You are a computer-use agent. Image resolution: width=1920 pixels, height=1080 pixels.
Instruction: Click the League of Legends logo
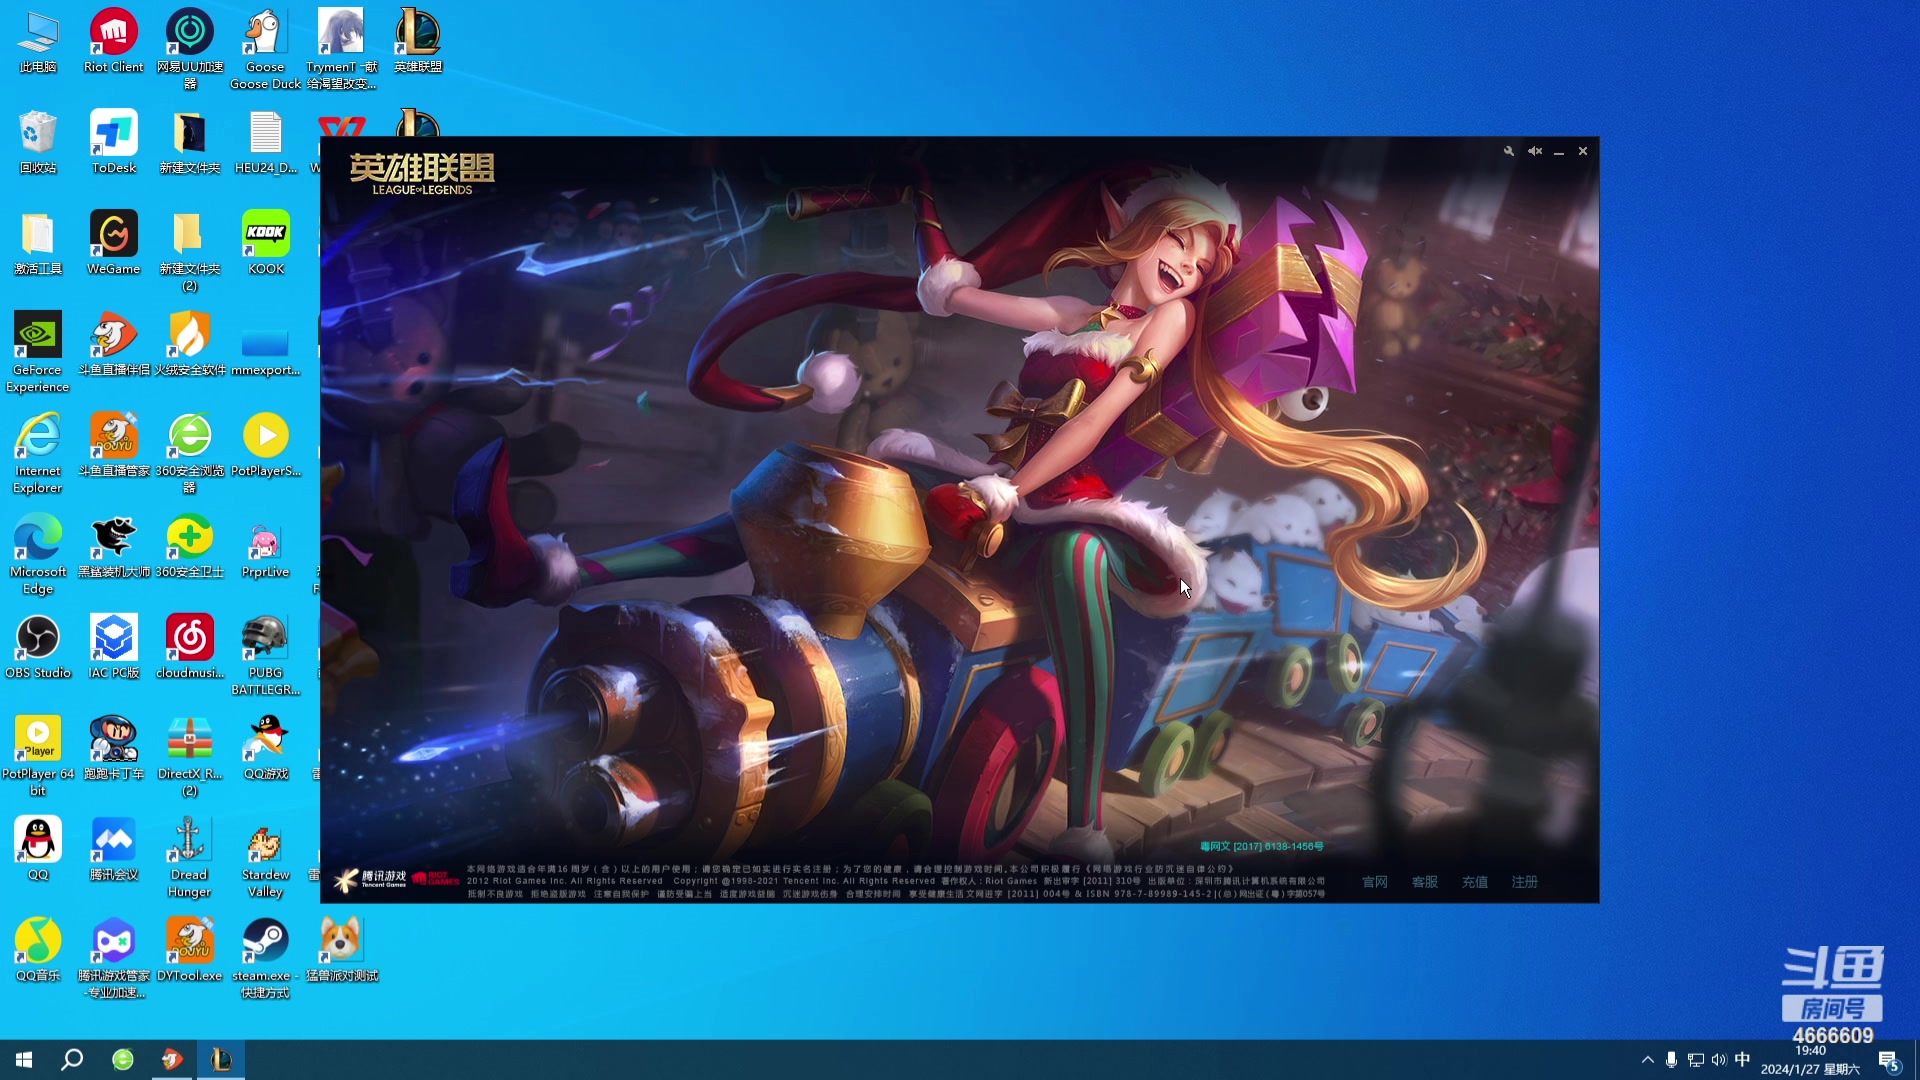pos(422,174)
